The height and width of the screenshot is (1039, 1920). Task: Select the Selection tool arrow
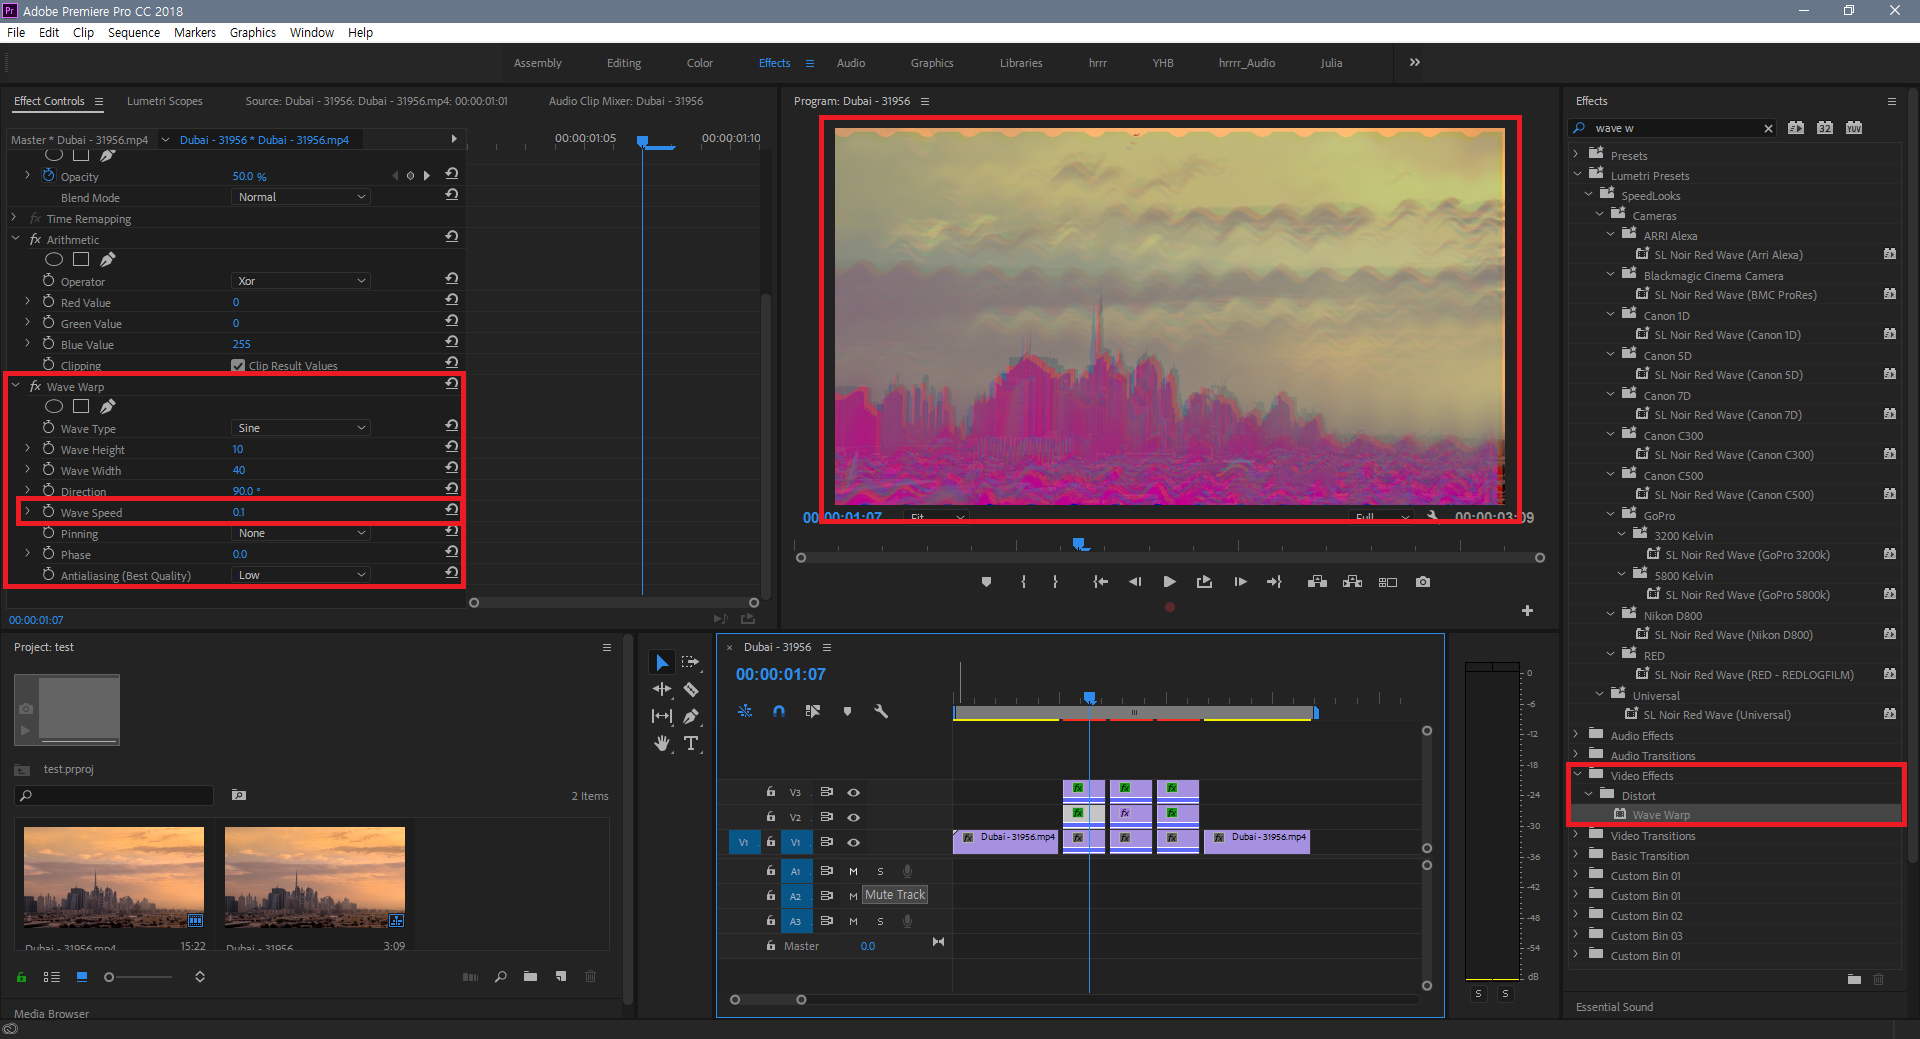pos(661,663)
